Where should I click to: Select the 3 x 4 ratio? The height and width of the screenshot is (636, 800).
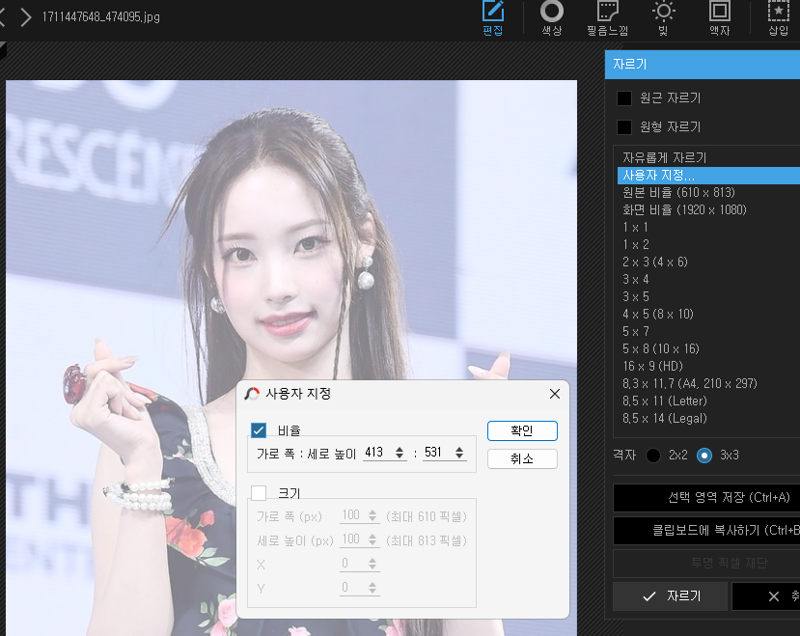point(709,279)
